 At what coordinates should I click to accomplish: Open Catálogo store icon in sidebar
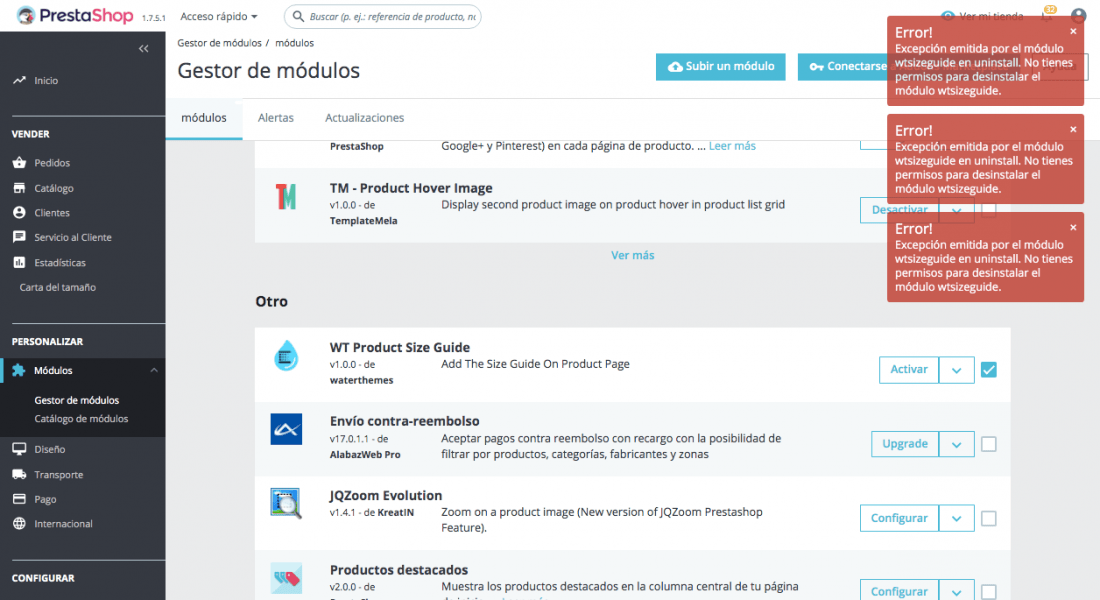(x=19, y=188)
